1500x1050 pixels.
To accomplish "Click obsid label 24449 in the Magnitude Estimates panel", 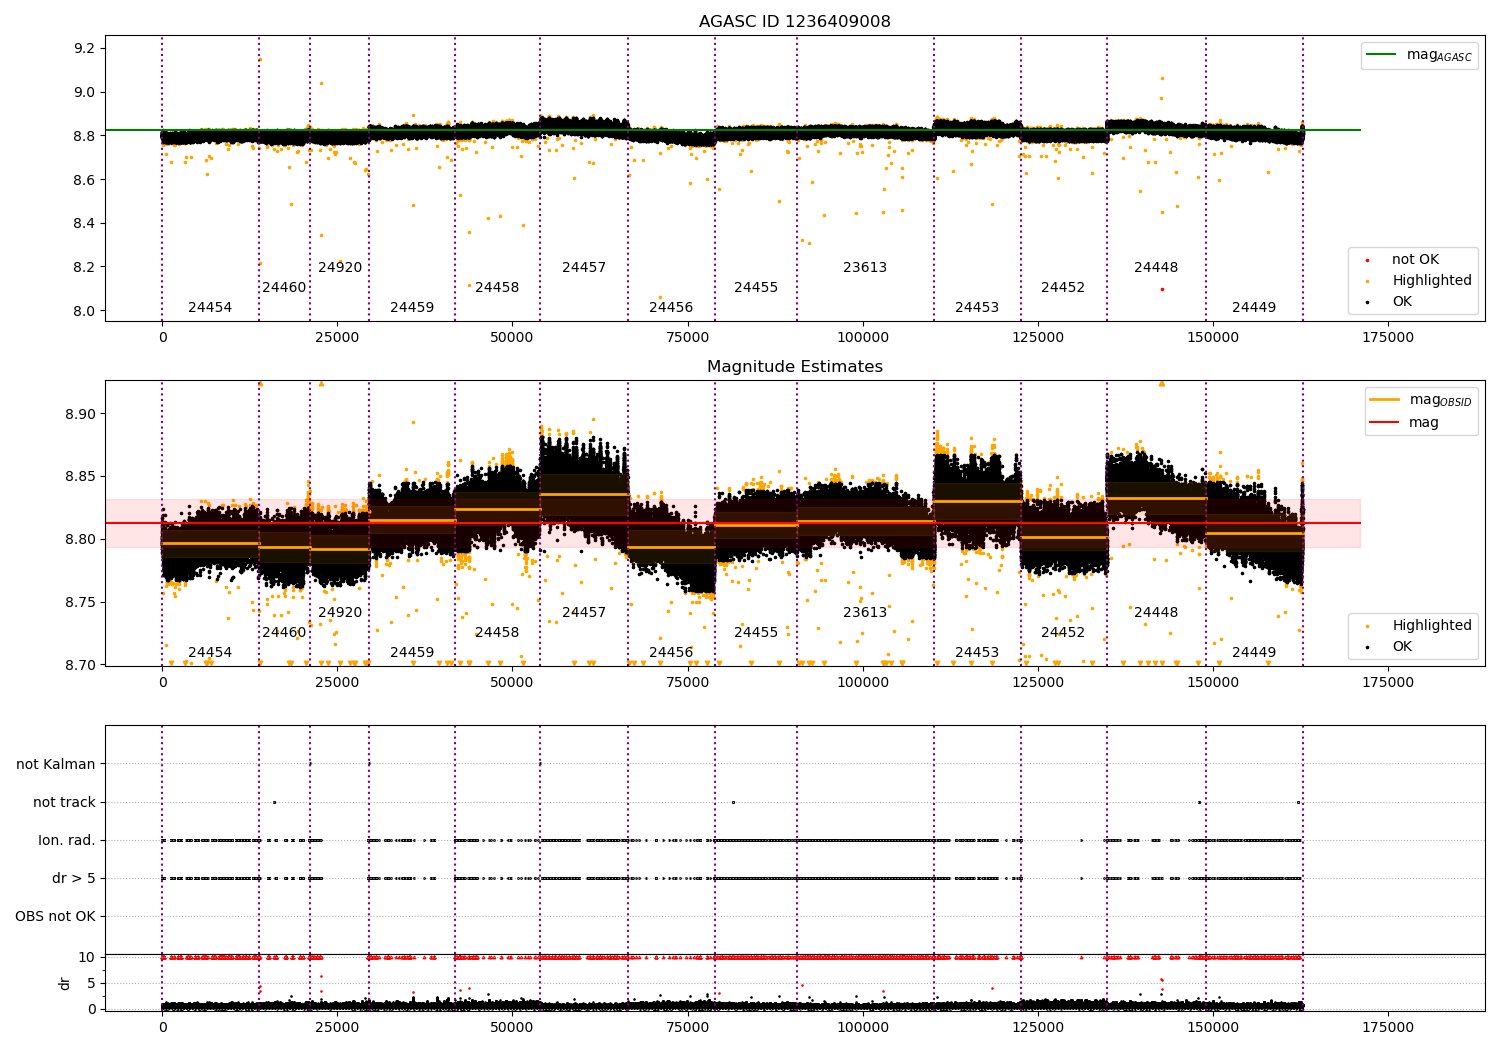I will [1254, 653].
